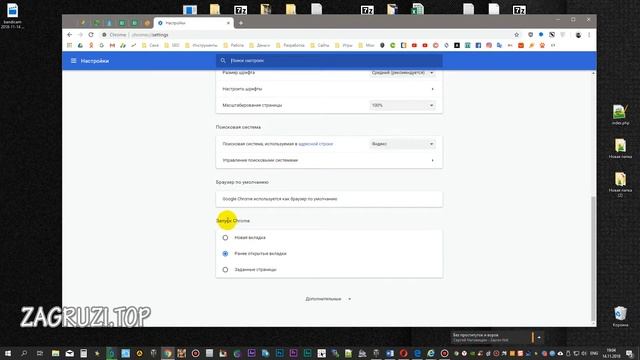Screen dimensions: 640x360
Task: Click the search magnifier in settings bar
Action: click(x=223, y=60)
